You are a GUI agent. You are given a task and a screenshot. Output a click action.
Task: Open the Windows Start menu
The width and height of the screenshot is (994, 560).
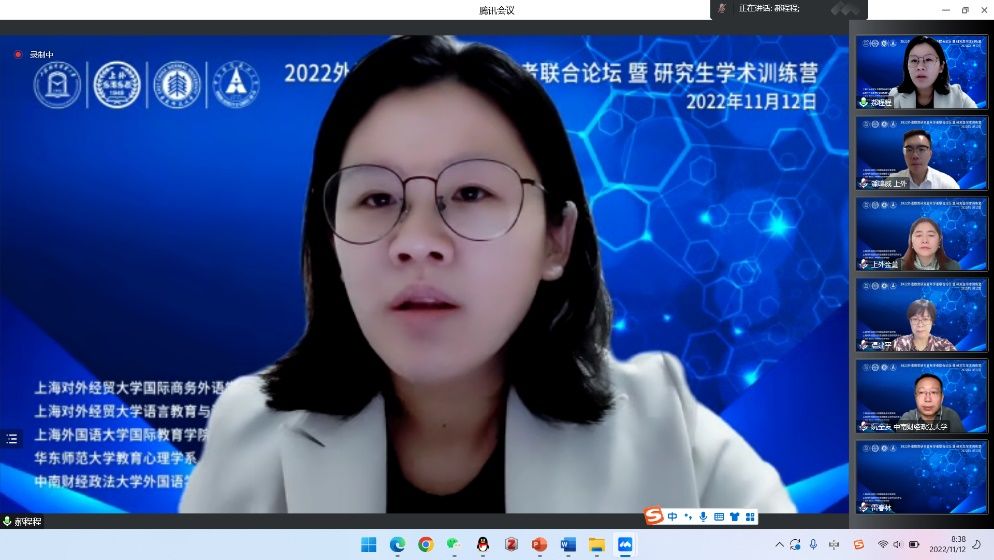point(369,544)
